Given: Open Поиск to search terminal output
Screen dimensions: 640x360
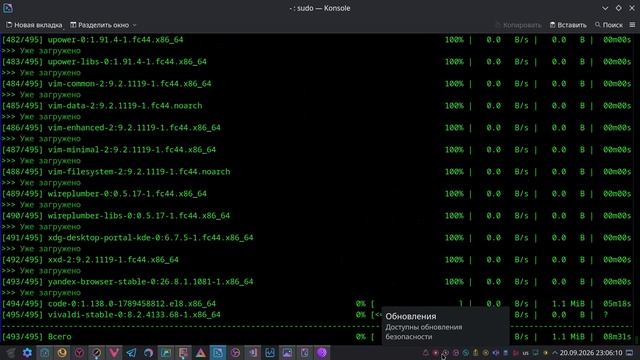Looking at the screenshot, I should tap(609, 25).
